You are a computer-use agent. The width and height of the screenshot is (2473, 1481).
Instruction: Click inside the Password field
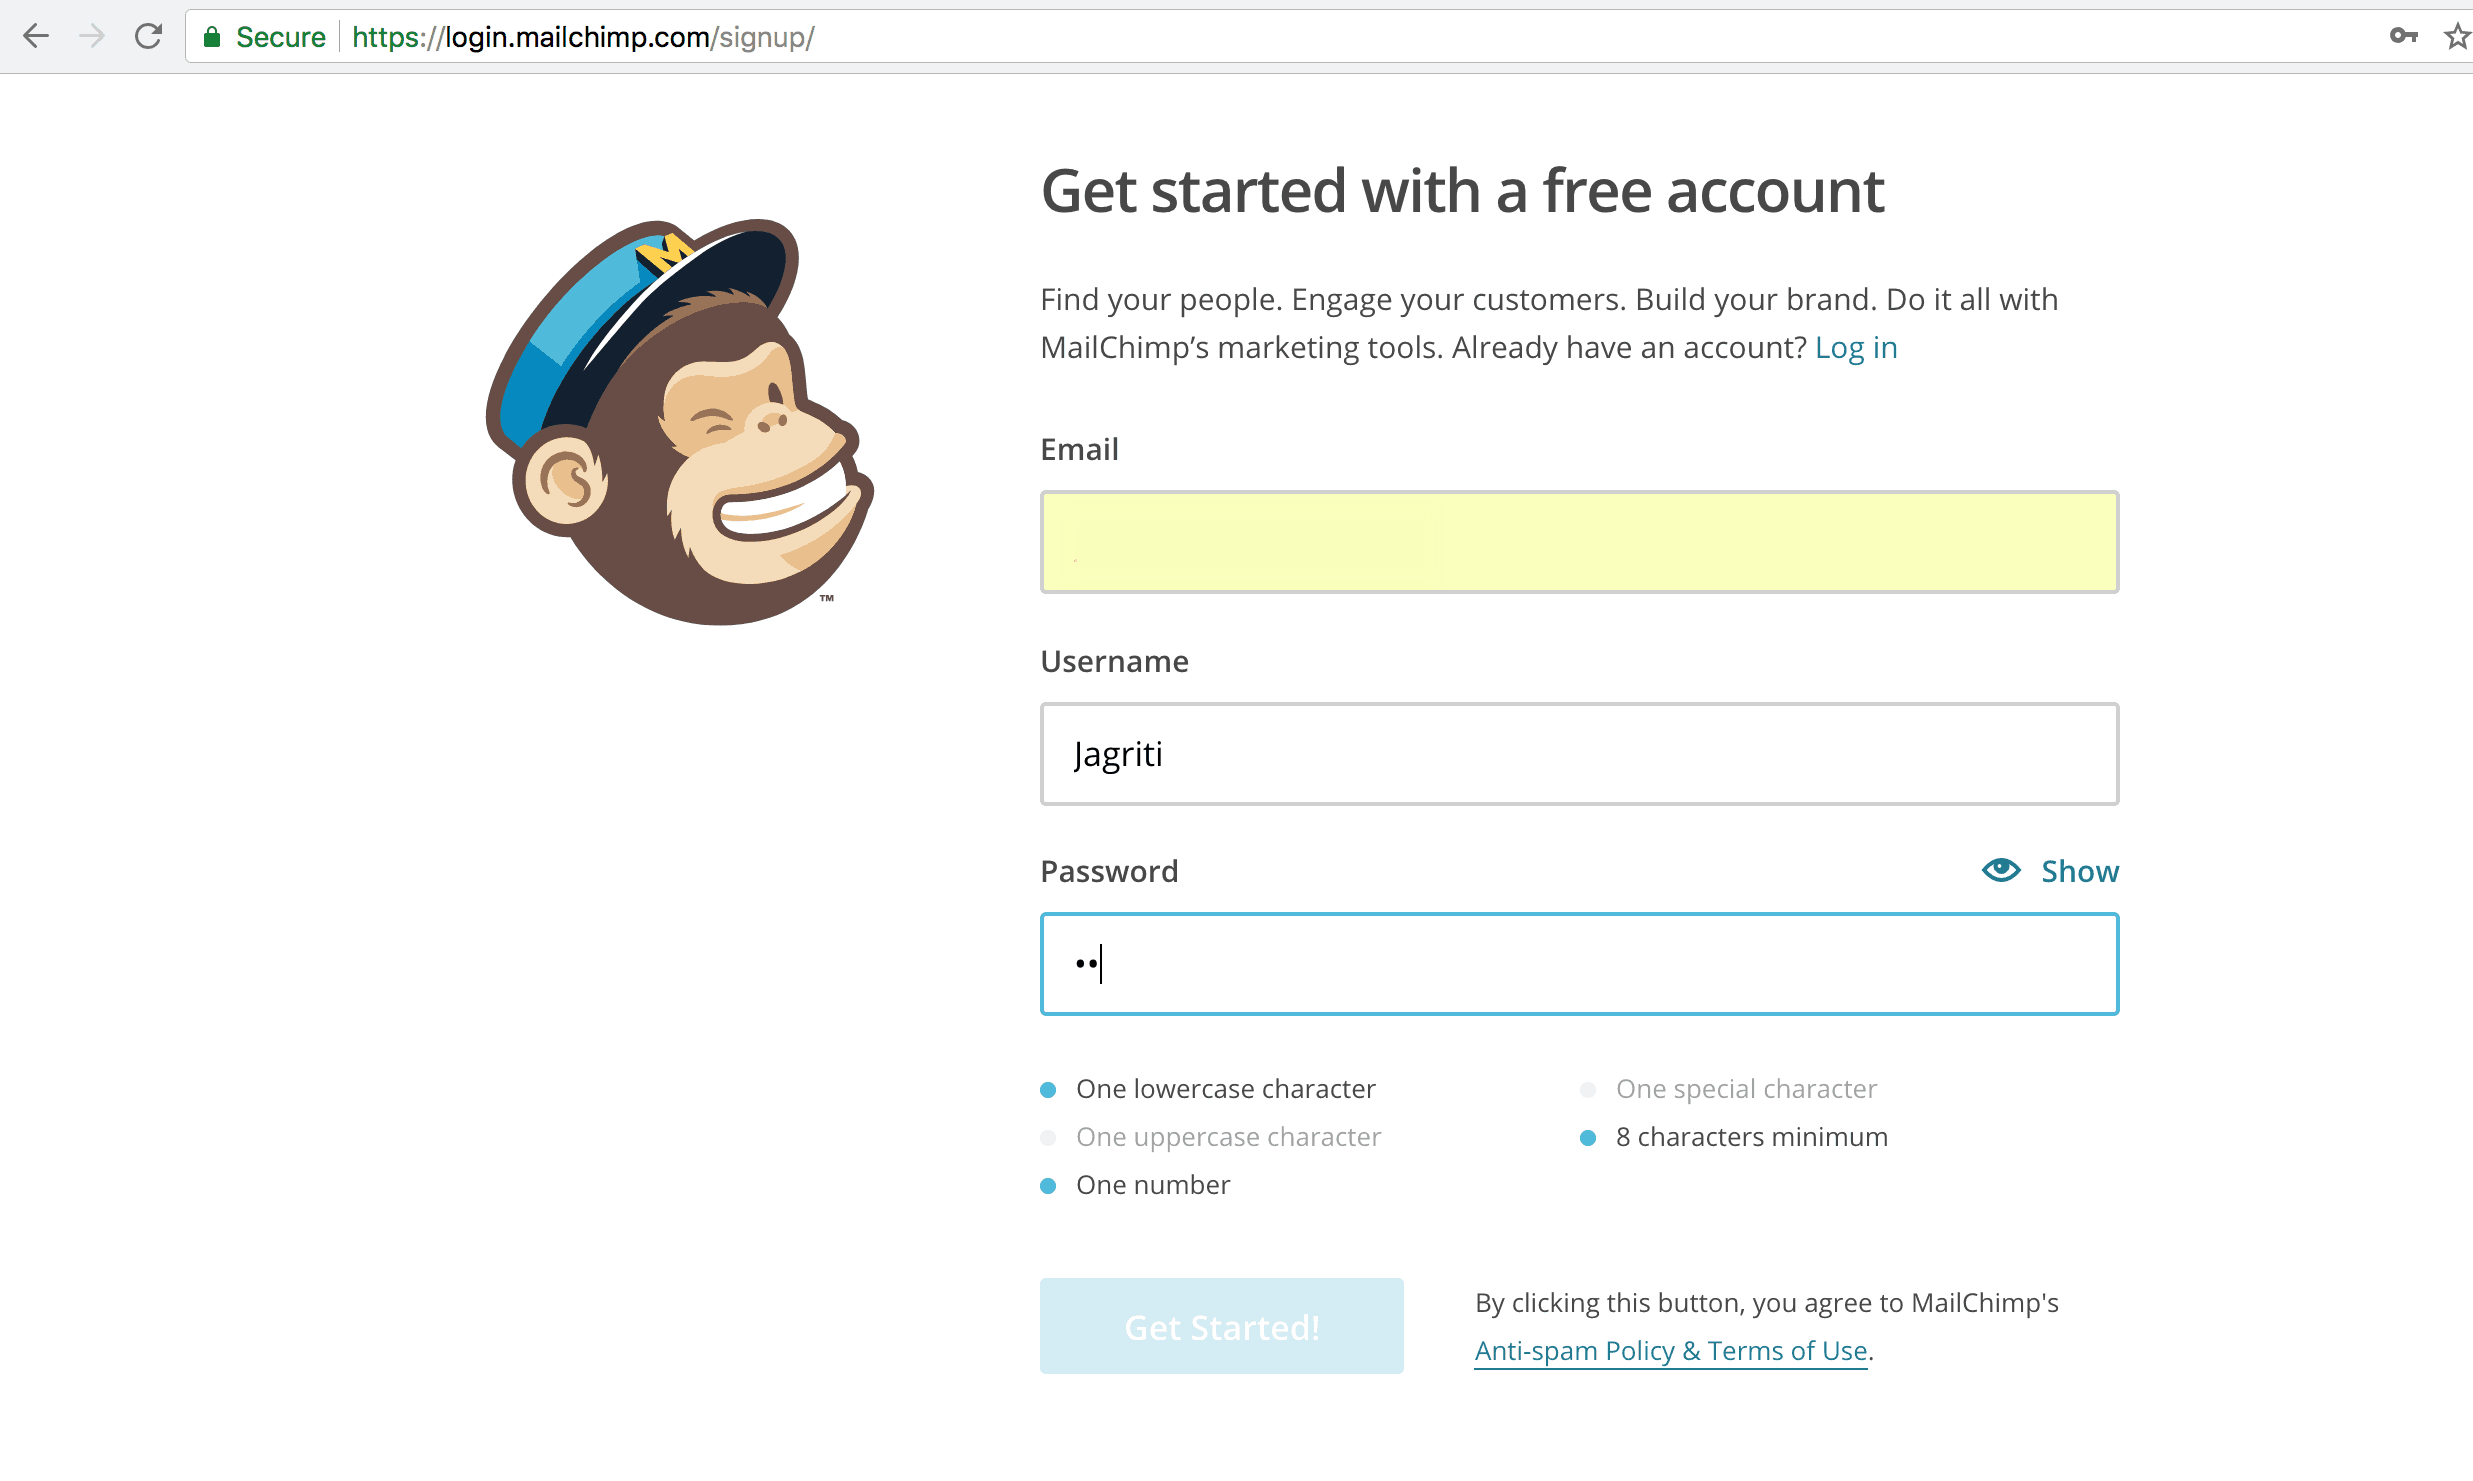pos(1579,964)
